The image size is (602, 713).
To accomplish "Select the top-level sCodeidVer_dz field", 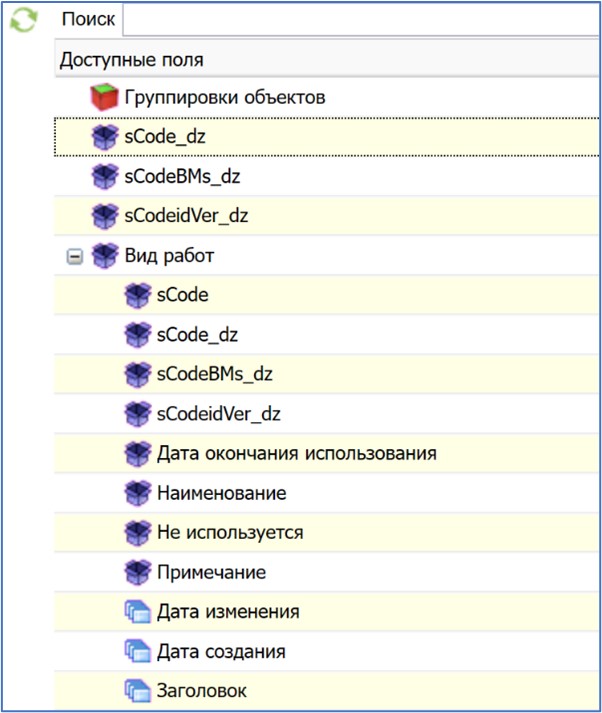I will [x=186, y=216].
